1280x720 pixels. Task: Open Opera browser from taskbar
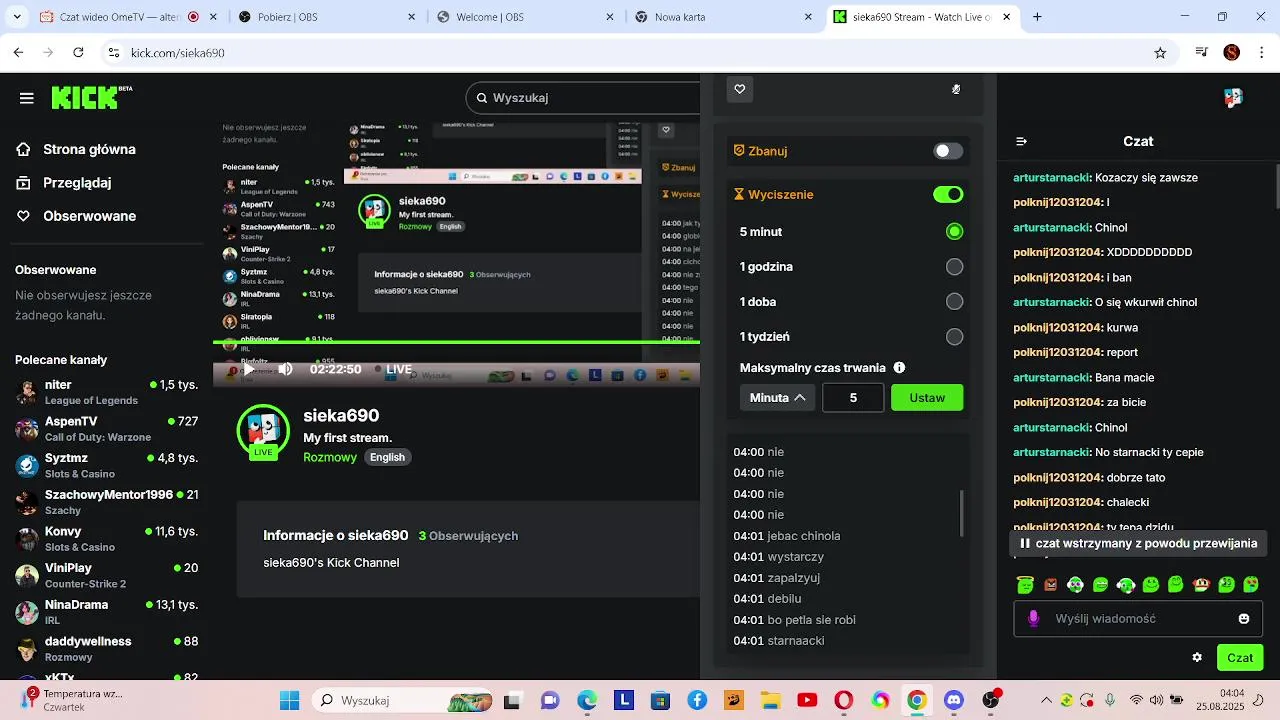click(x=843, y=700)
